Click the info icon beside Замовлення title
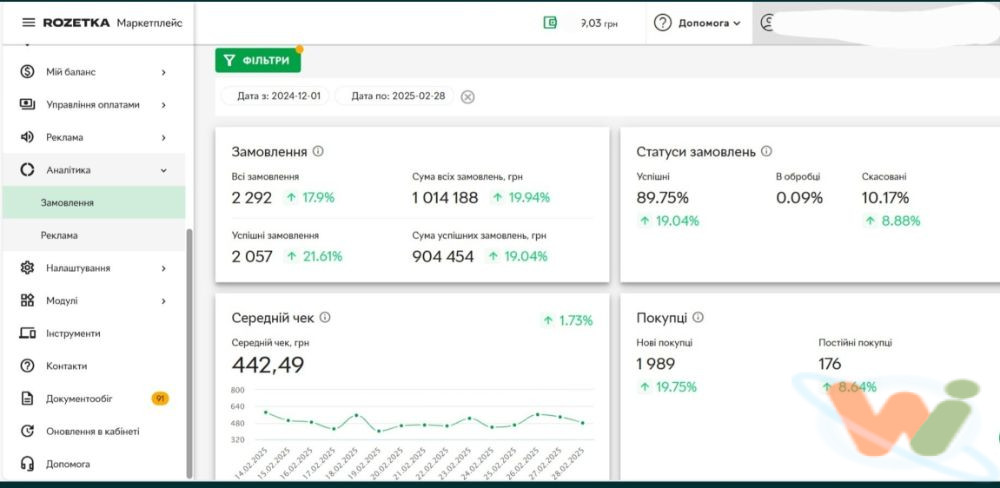This screenshot has width=1000, height=488. pos(318,152)
